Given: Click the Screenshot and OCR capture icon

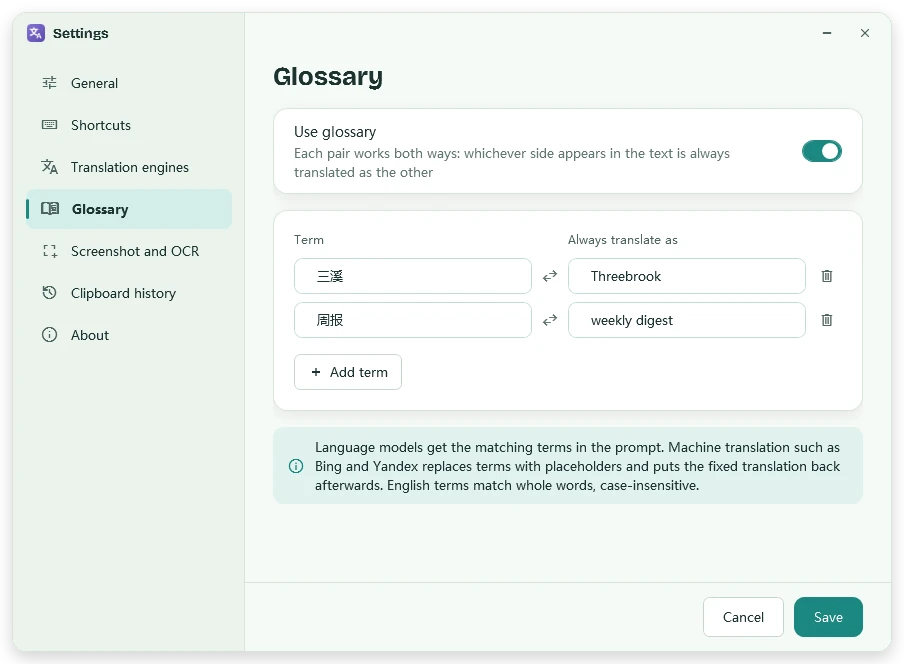Looking at the screenshot, I should pyautogui.click(x=50, y=251).
